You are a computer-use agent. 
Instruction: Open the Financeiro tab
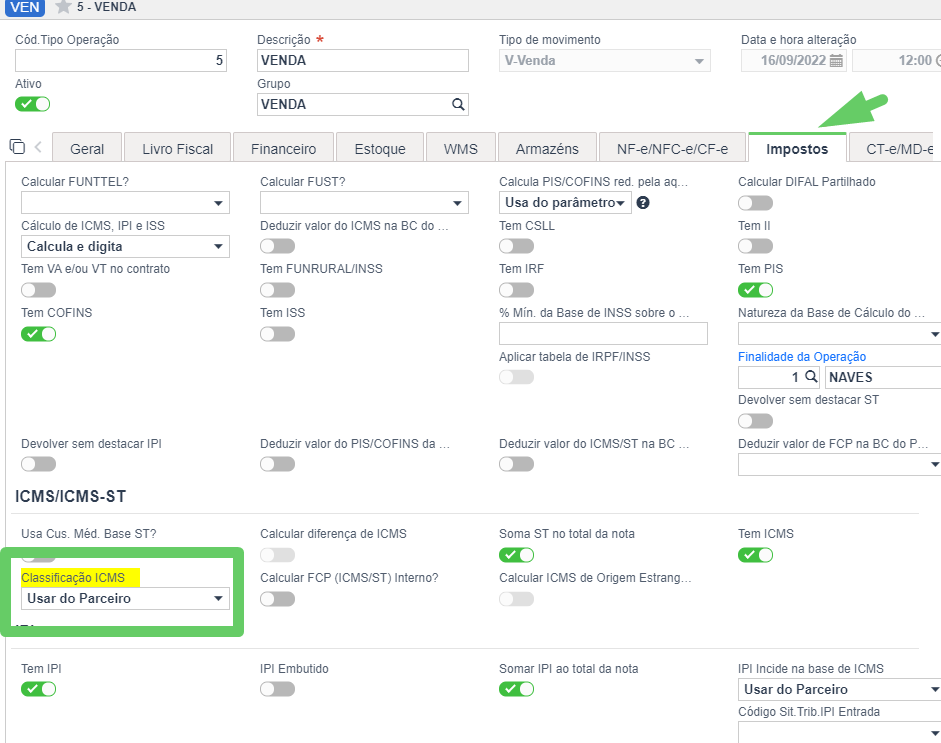pos(283,148)
